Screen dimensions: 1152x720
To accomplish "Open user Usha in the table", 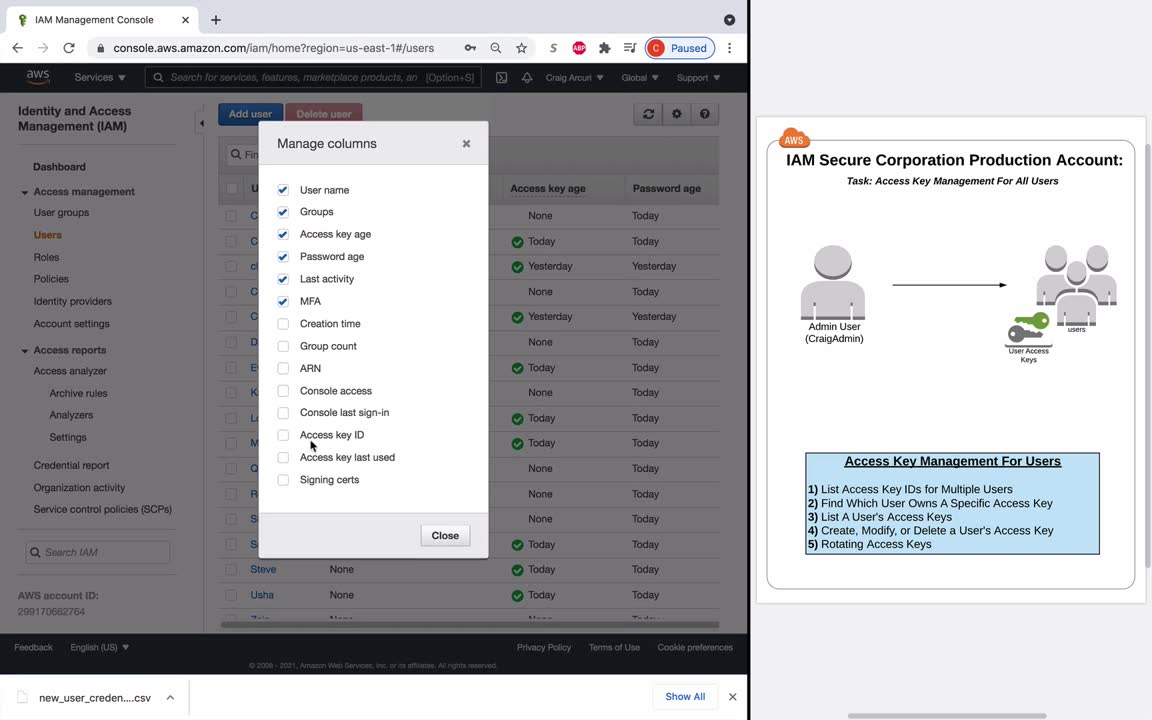I will point(262,595).
